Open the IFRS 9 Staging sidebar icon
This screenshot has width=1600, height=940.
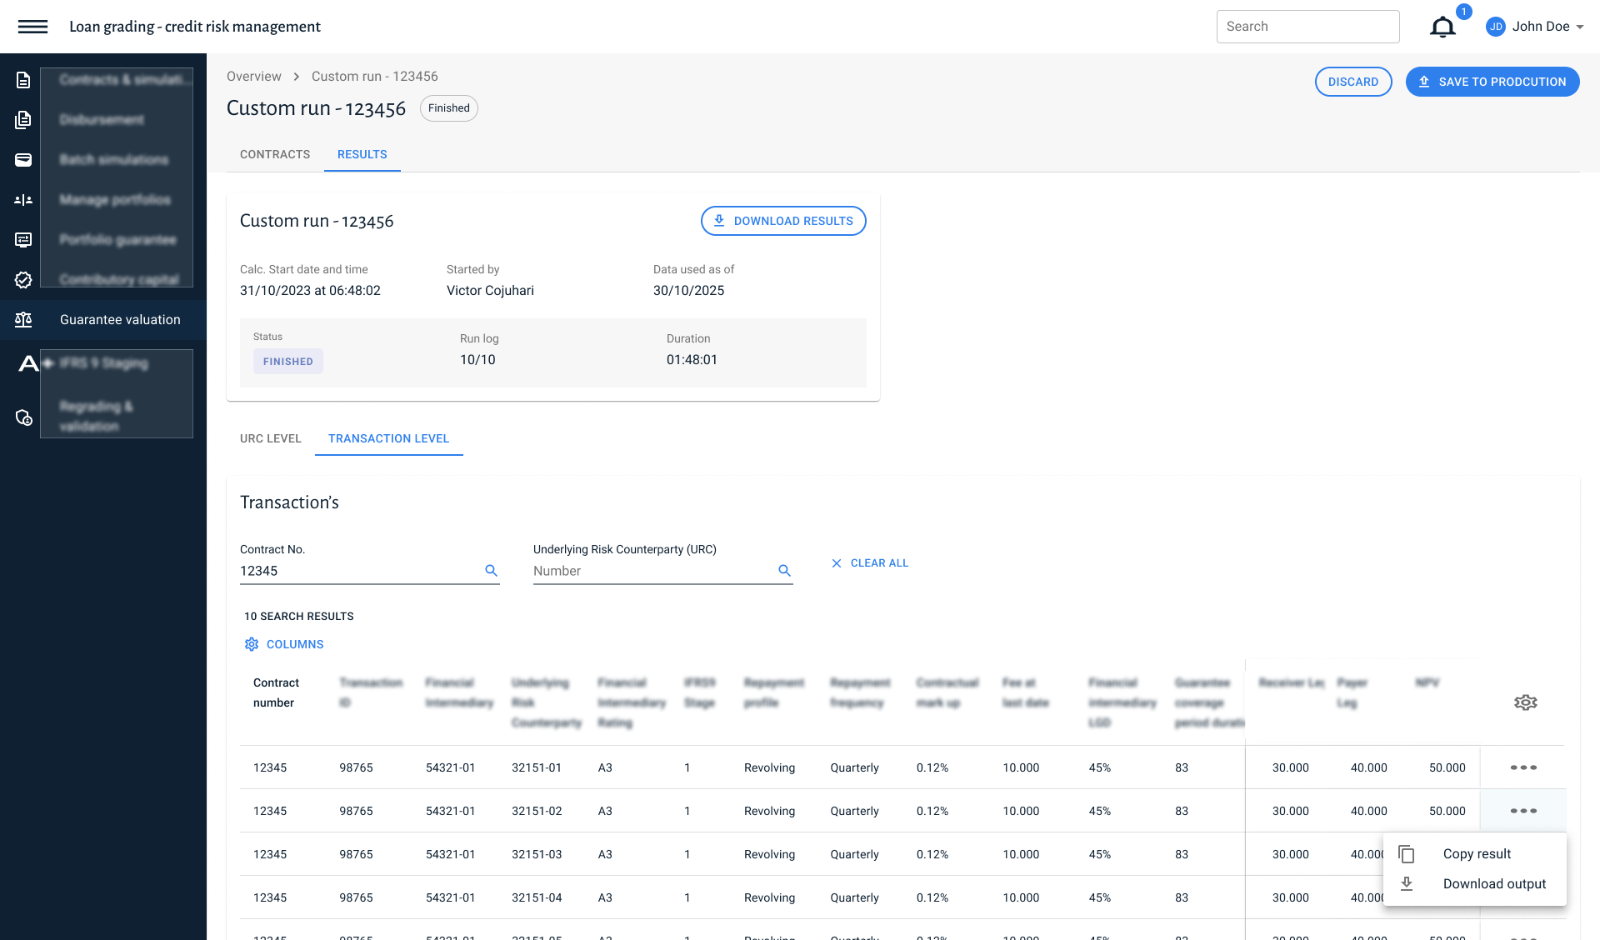(29, 363)
